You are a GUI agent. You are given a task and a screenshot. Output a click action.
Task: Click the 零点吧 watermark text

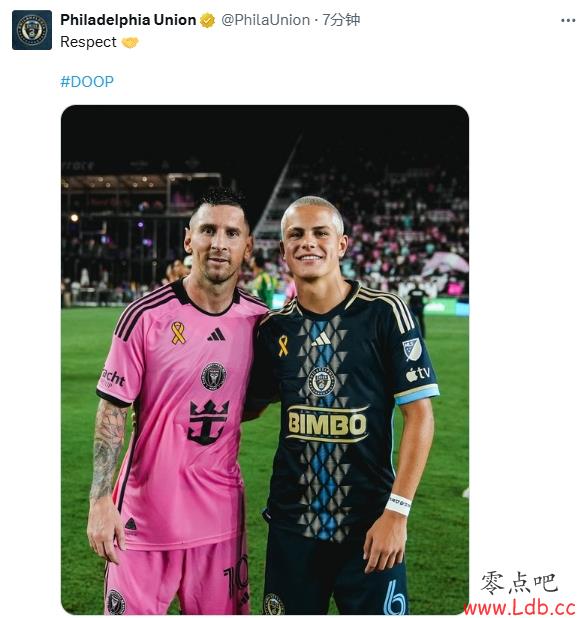click(x=518, y=582)
